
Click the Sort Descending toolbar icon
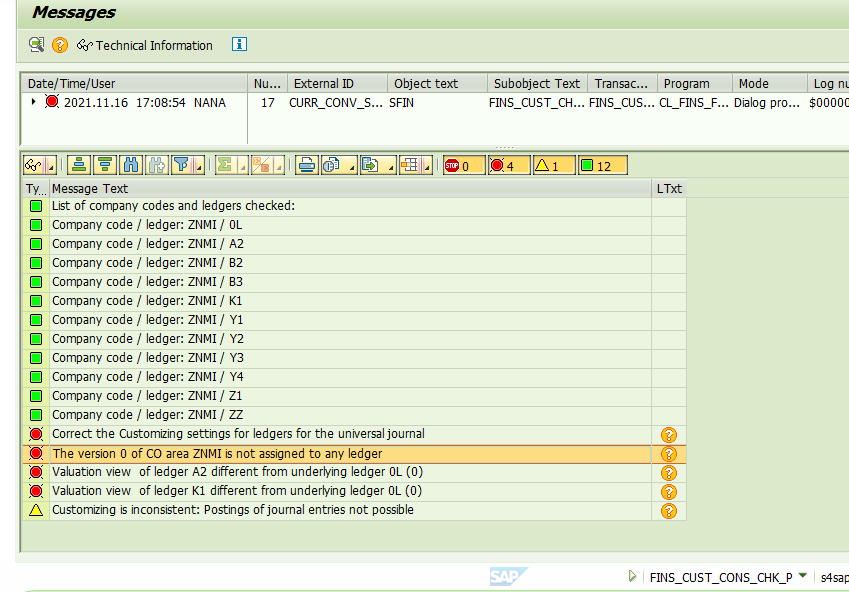coord(104,165)
